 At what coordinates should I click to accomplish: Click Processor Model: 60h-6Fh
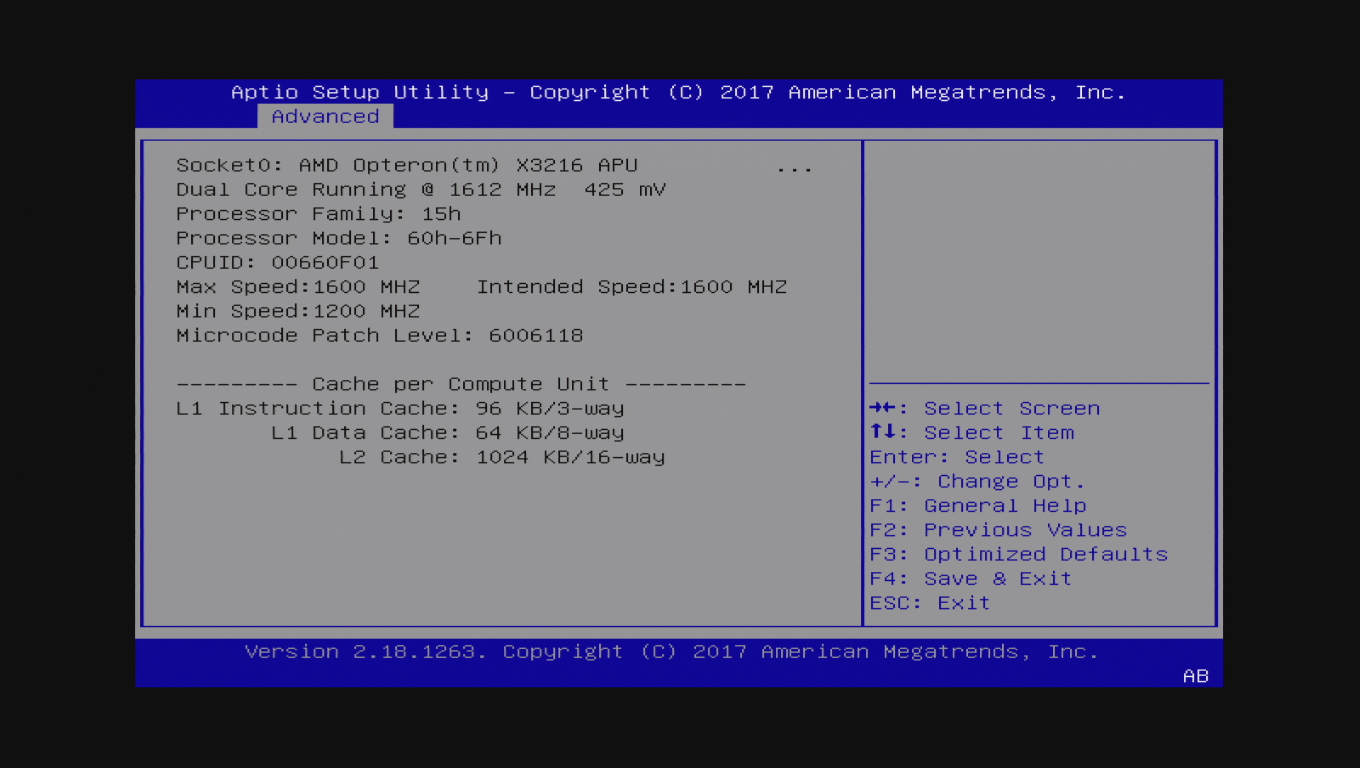pyautogui.click(x=339, y=239)
